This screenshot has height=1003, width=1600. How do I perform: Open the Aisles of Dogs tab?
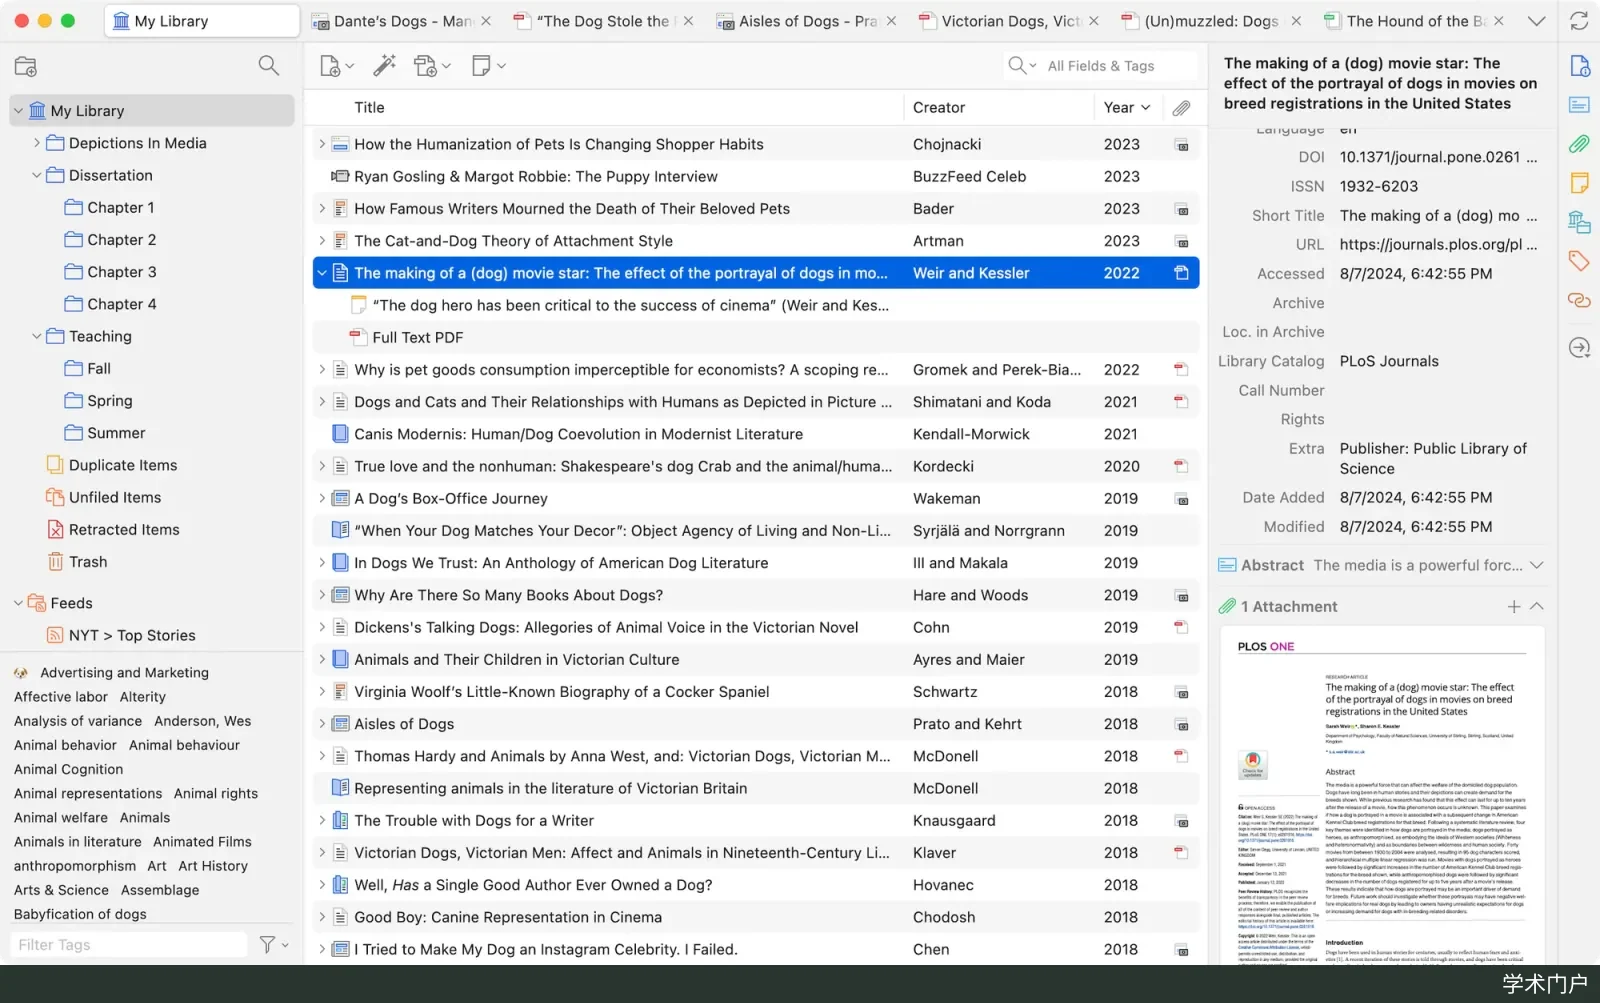(x=807, y=21)
